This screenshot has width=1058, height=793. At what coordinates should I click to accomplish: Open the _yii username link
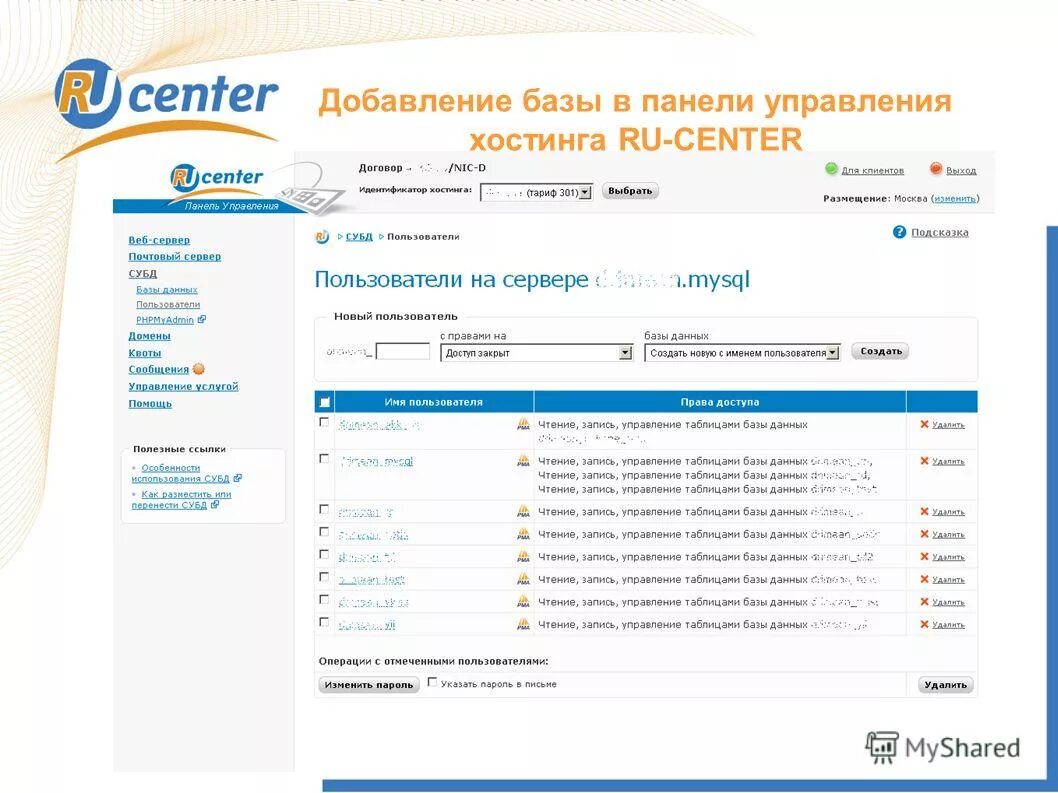[x=366, y=625]
